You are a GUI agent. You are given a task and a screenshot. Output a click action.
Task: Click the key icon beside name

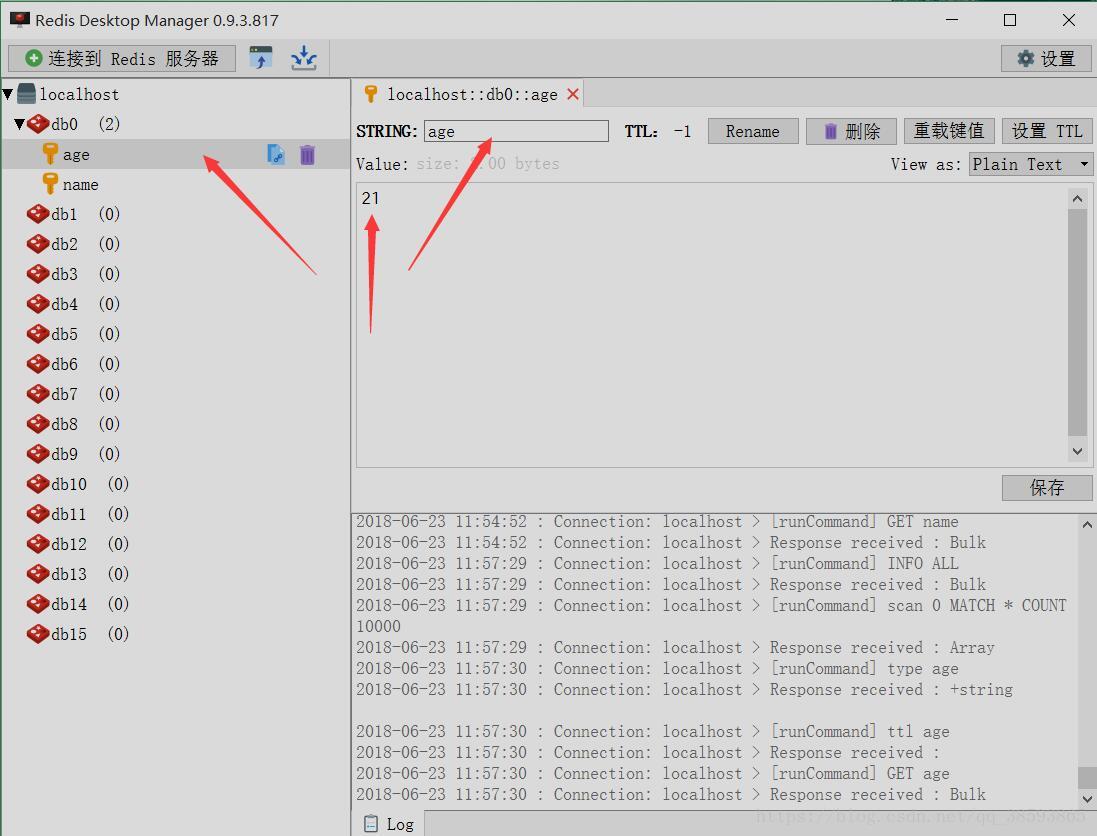tap(50, 184)
